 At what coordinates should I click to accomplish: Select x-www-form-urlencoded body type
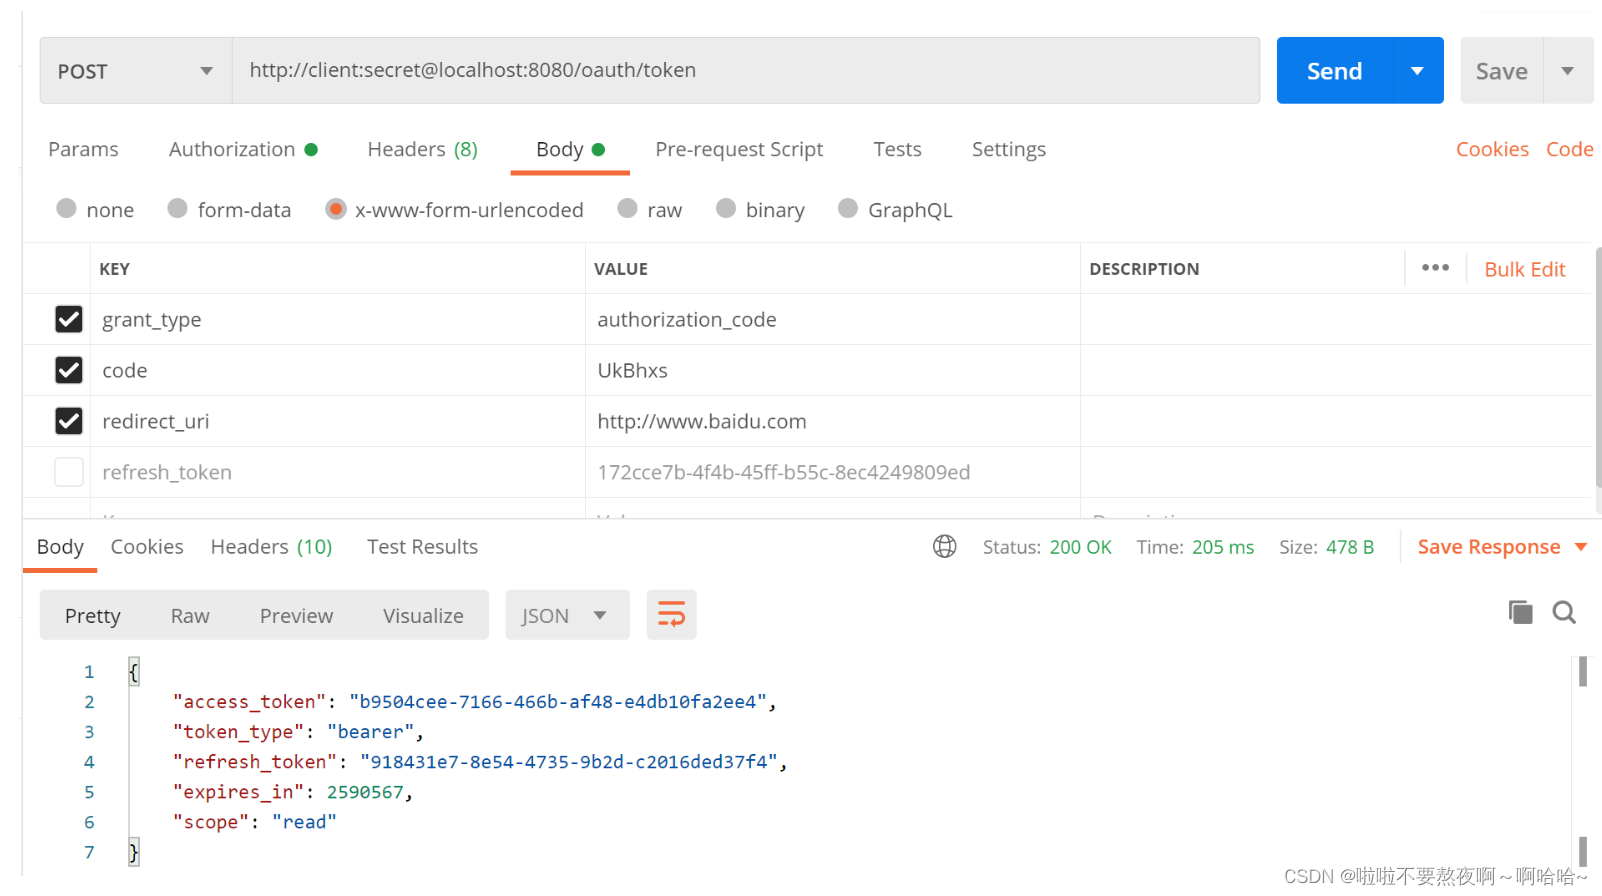335,209
